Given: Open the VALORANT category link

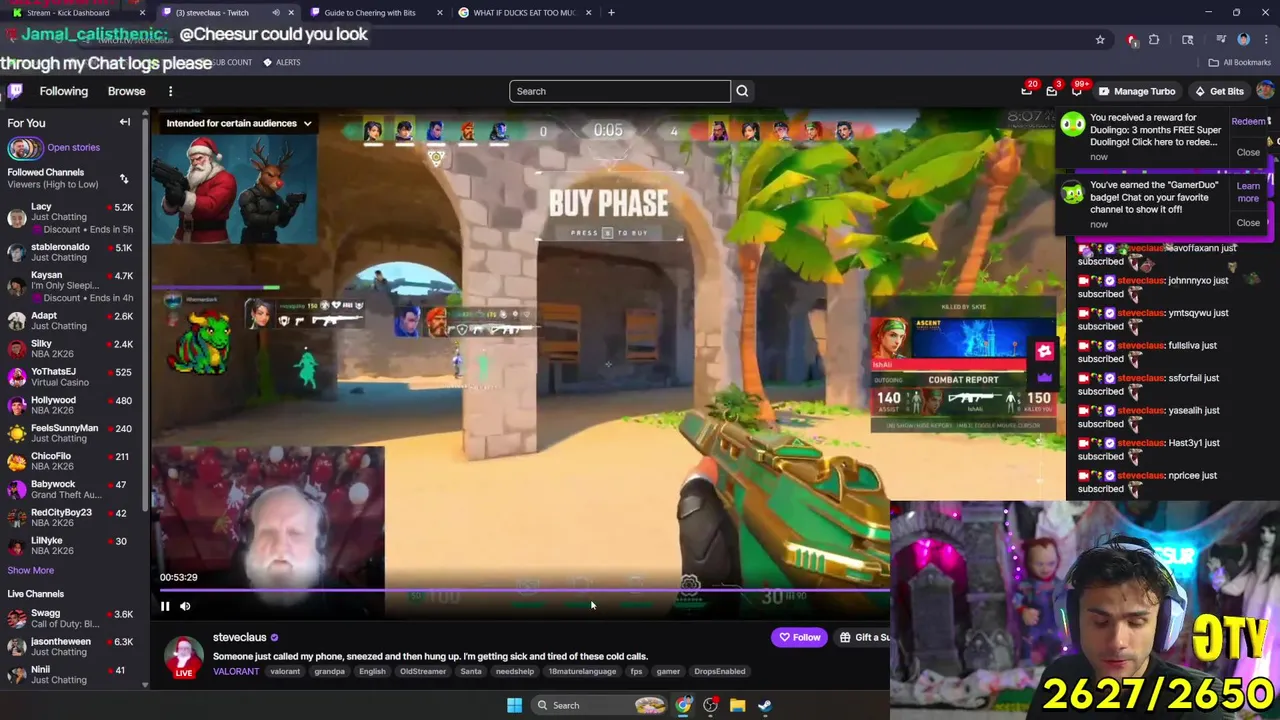Looking at the screenshot, I should pyautogui.click(x=236, y=671).
